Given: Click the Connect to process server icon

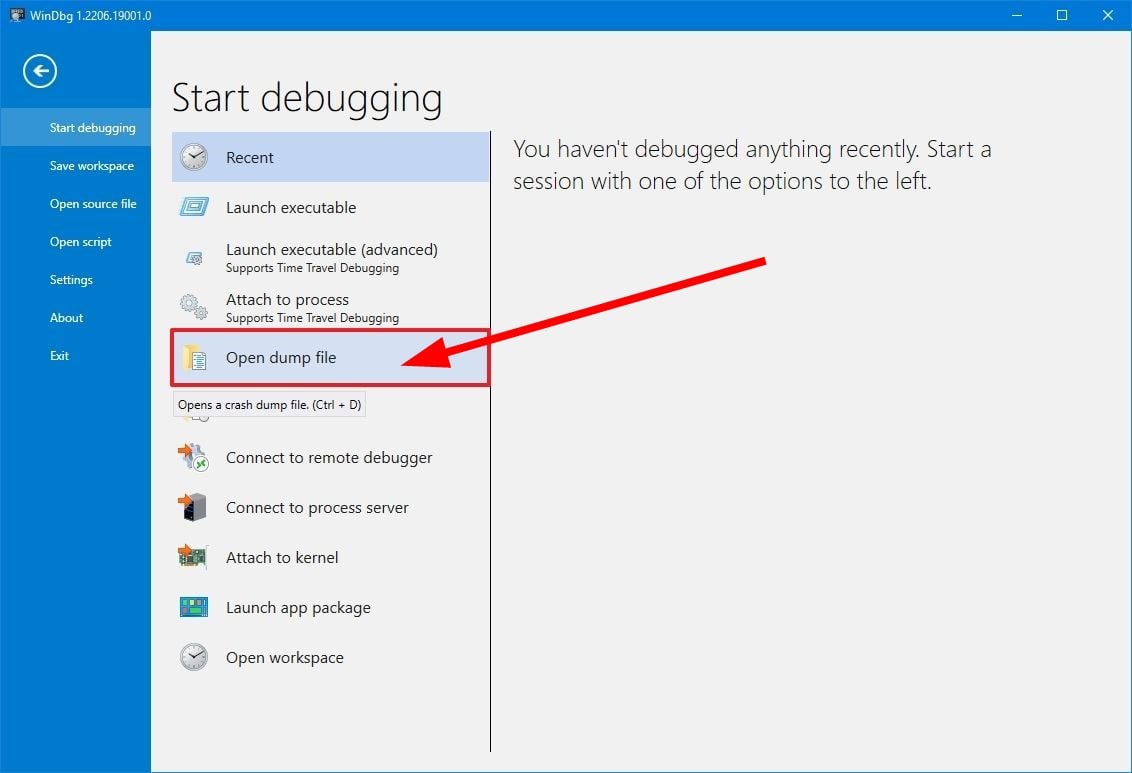Looking at the screenshot, I should [x=193, y=507].
